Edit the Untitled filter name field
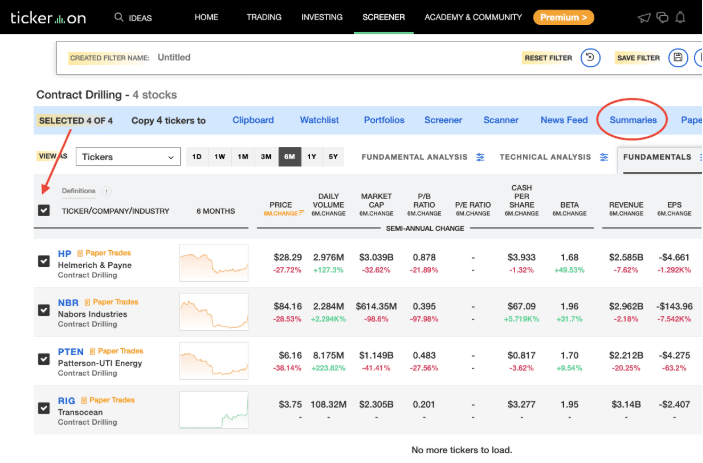Screen dimensions: 703x463 coord(174,57)
